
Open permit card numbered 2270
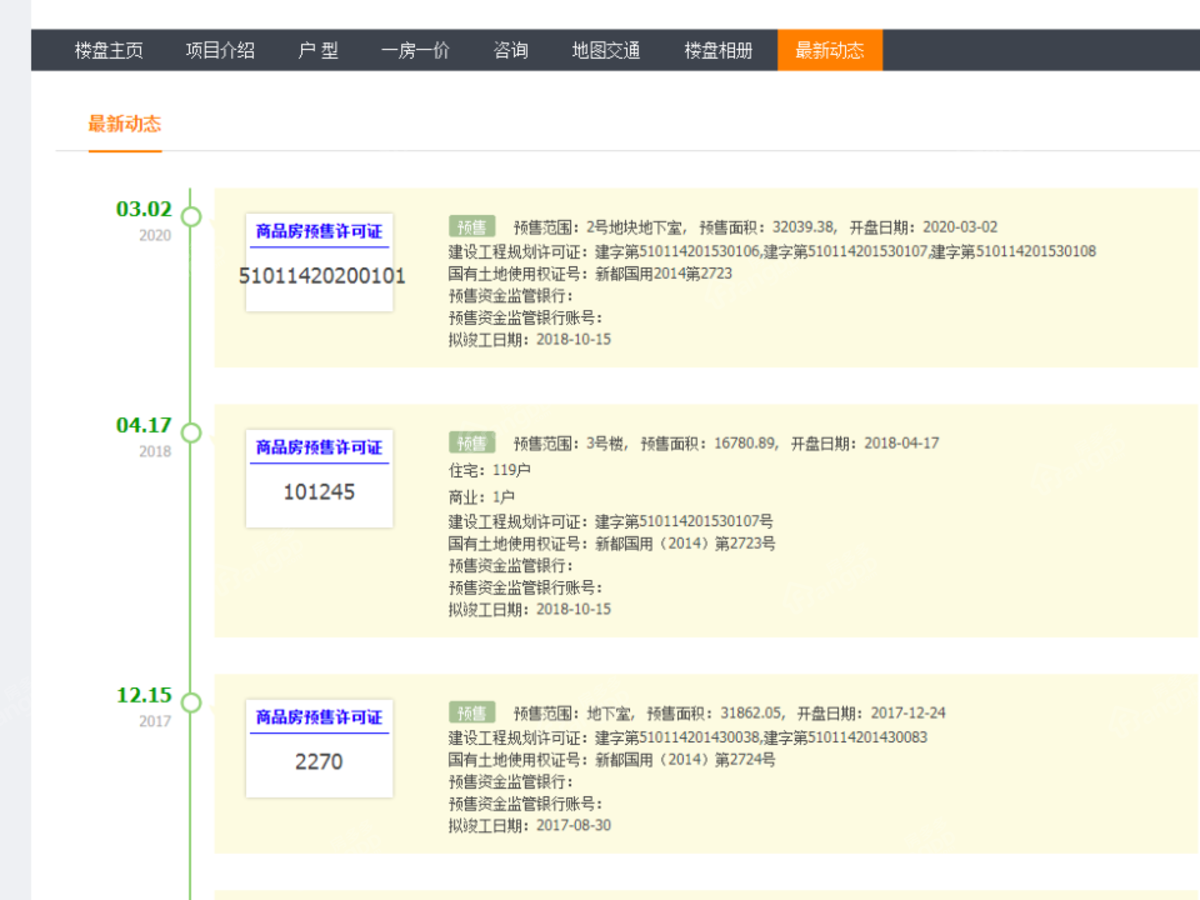point(319,748)
